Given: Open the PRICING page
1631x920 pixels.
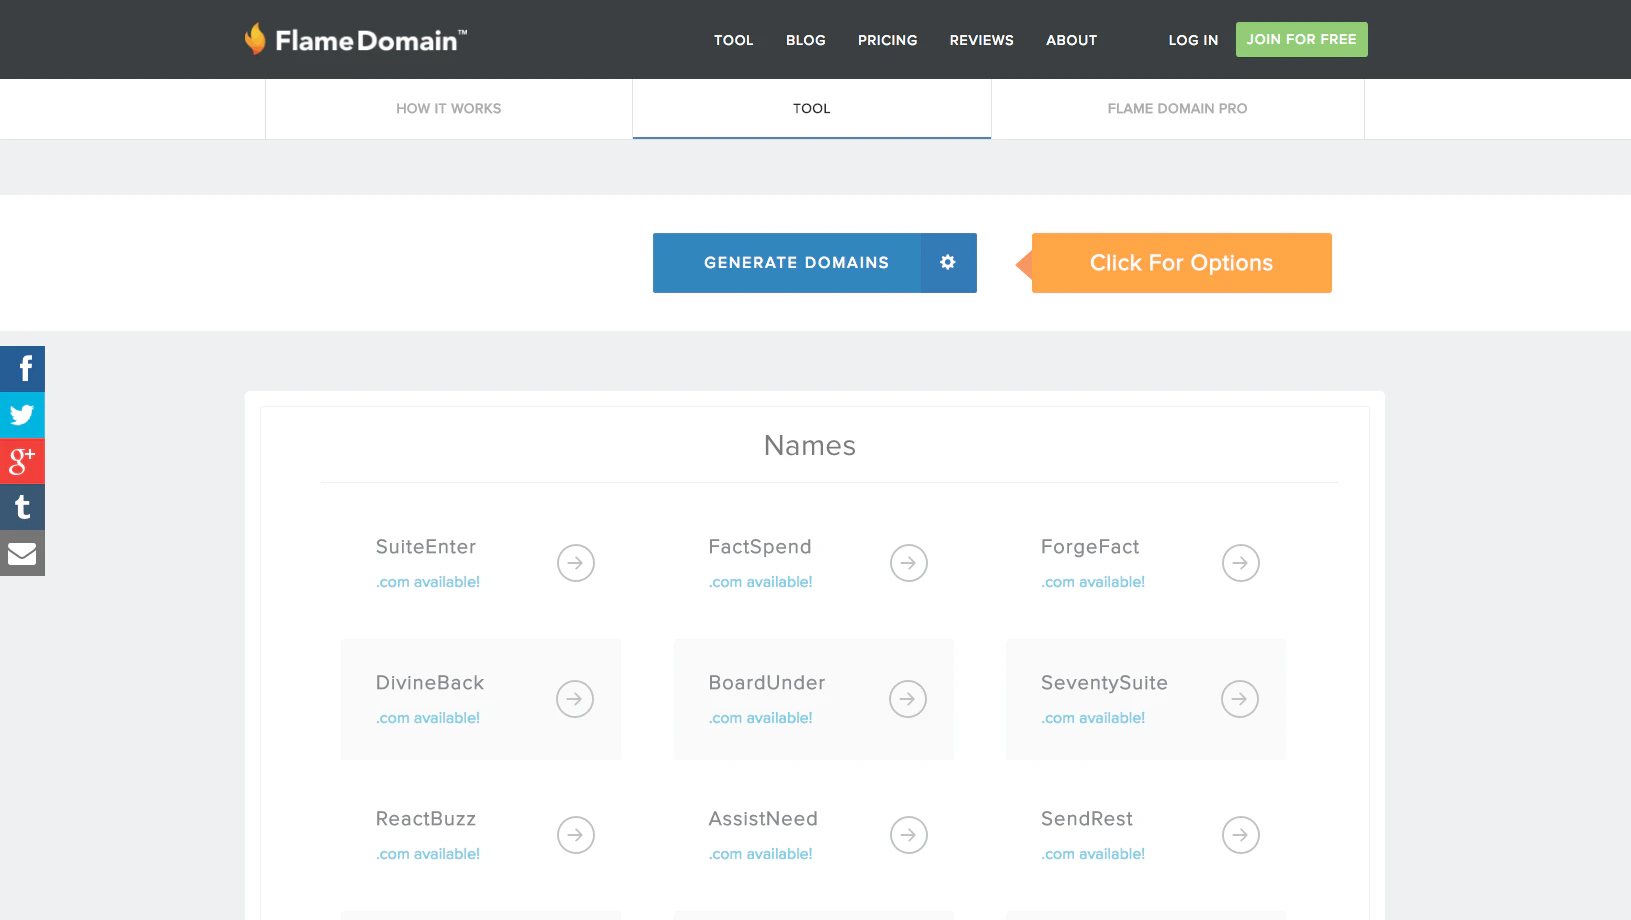Looking at the screenshot, I should 888,40.
